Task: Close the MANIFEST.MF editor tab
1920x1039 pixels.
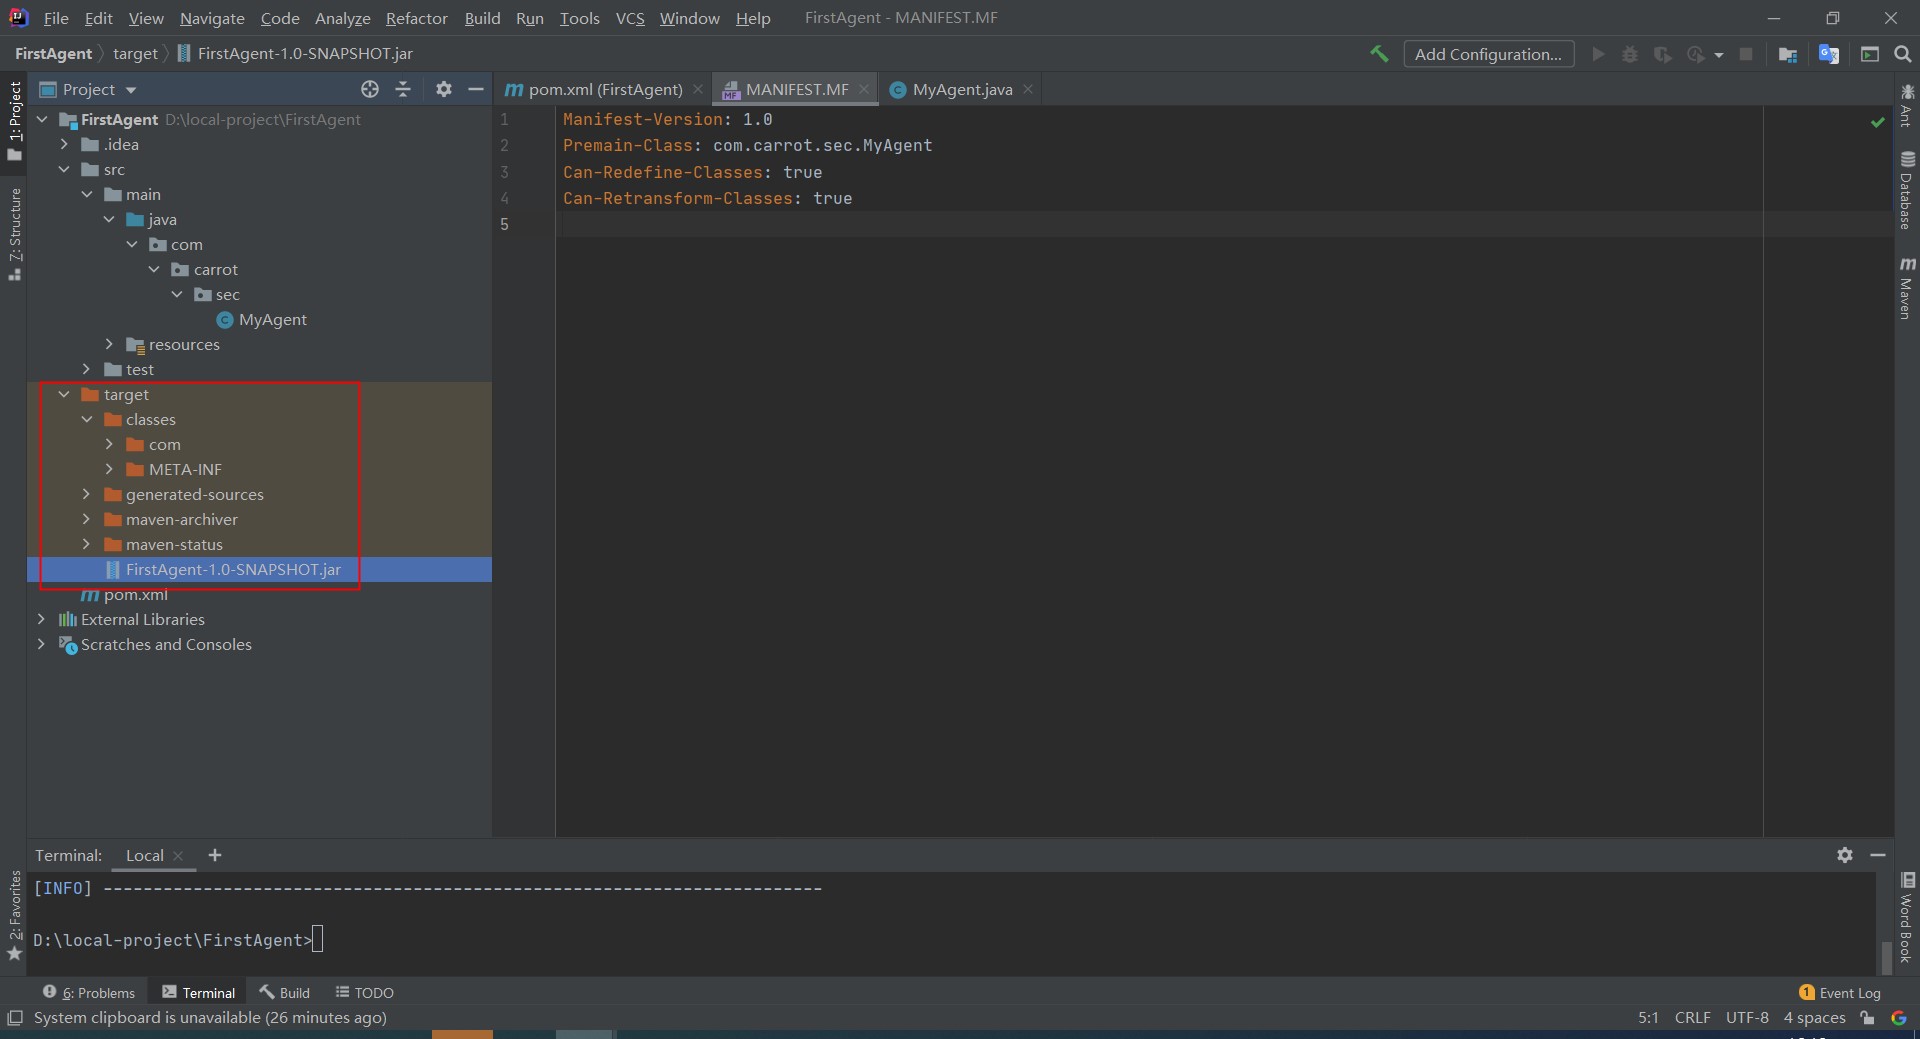Action: click(x=864, y=89)
